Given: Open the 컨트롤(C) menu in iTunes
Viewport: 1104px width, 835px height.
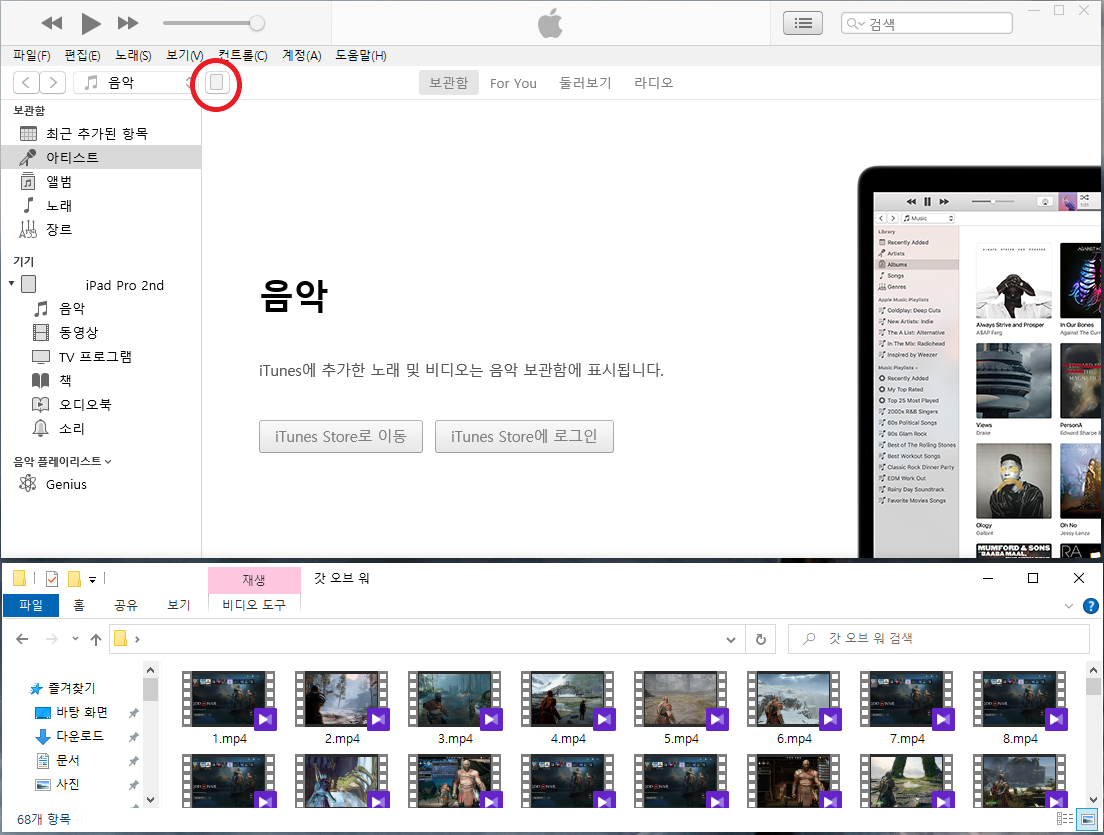Looking at the screenshot, I should 243,56.
